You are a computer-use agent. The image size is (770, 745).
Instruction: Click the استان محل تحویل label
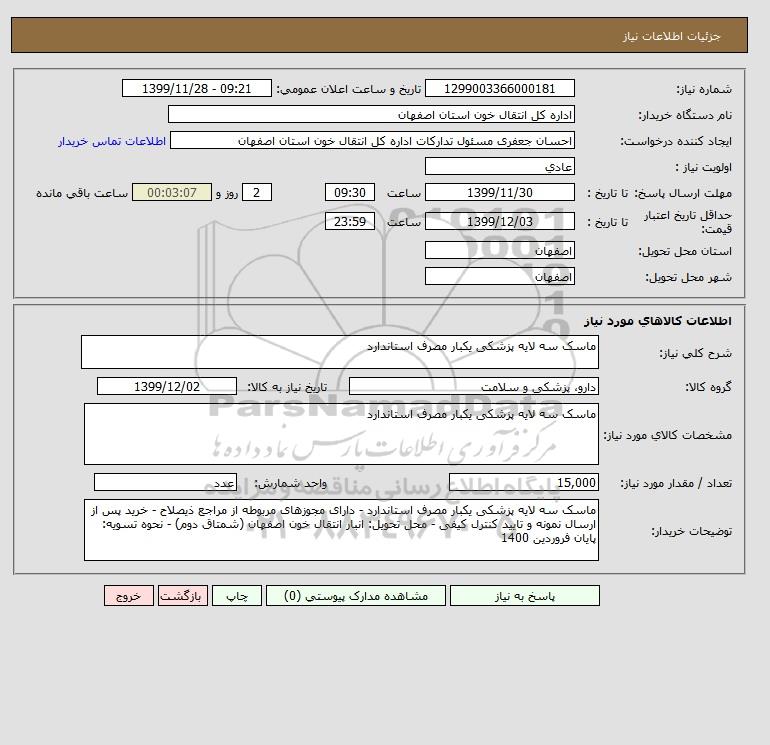point(685,251)
